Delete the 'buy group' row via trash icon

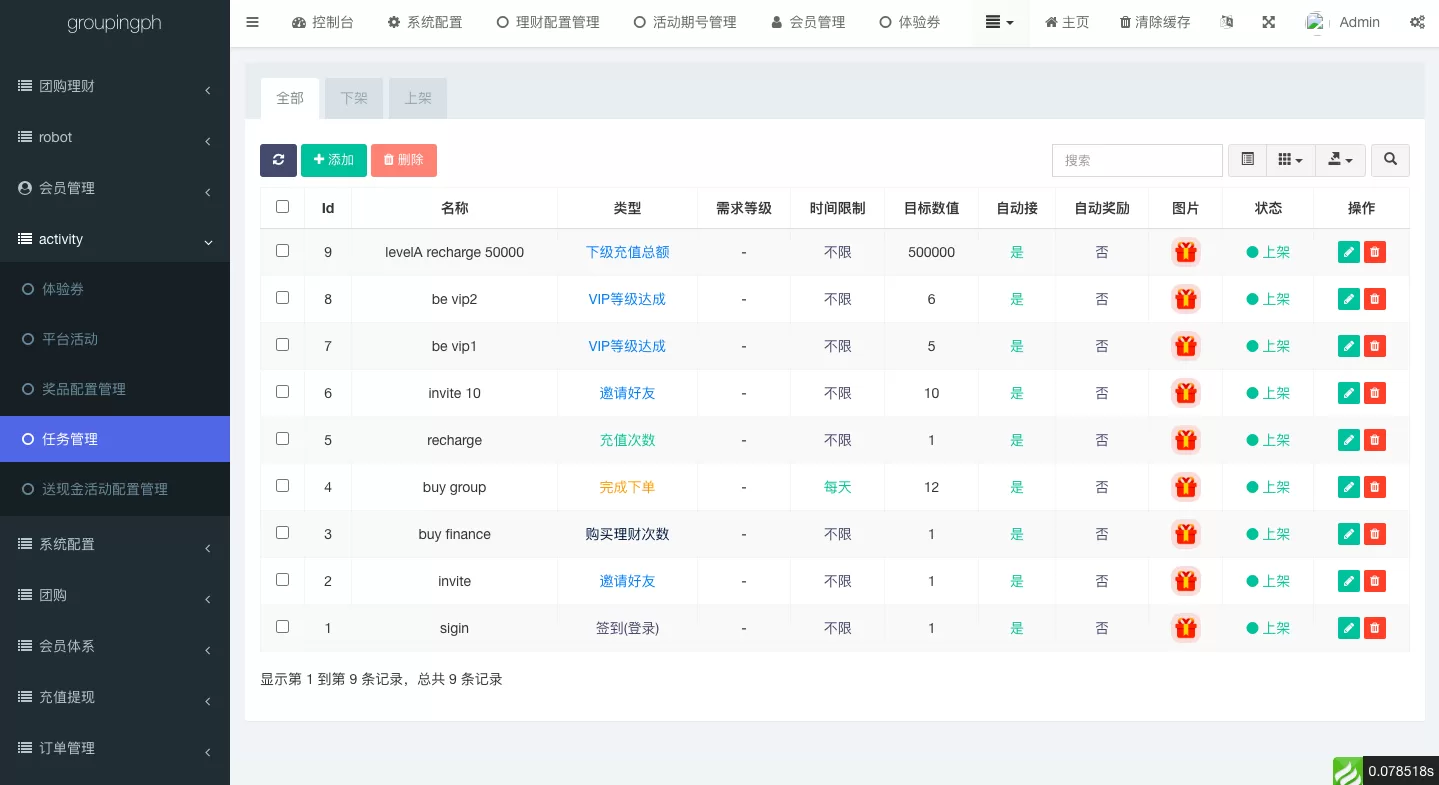click(1375, 487)
